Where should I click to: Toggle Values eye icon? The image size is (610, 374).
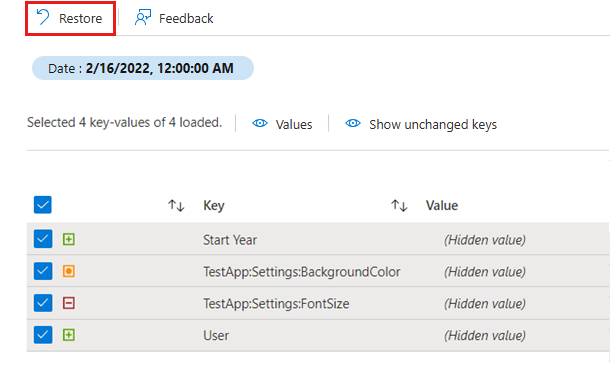(x=259, y=123)
